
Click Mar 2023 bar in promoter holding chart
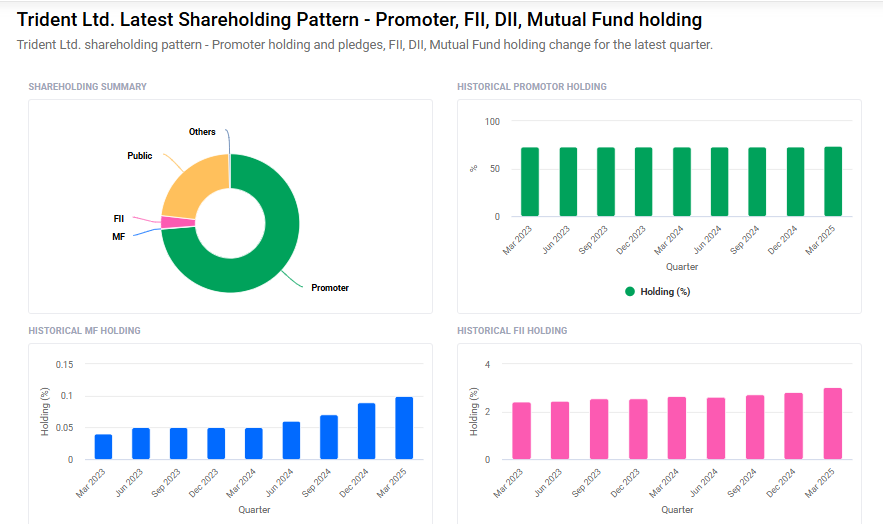pos(530,182)
